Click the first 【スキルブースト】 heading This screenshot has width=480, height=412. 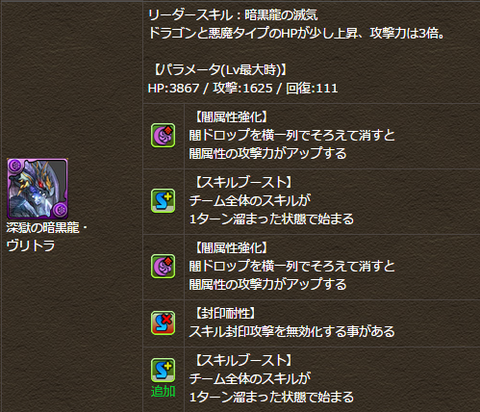coord(242,182)
